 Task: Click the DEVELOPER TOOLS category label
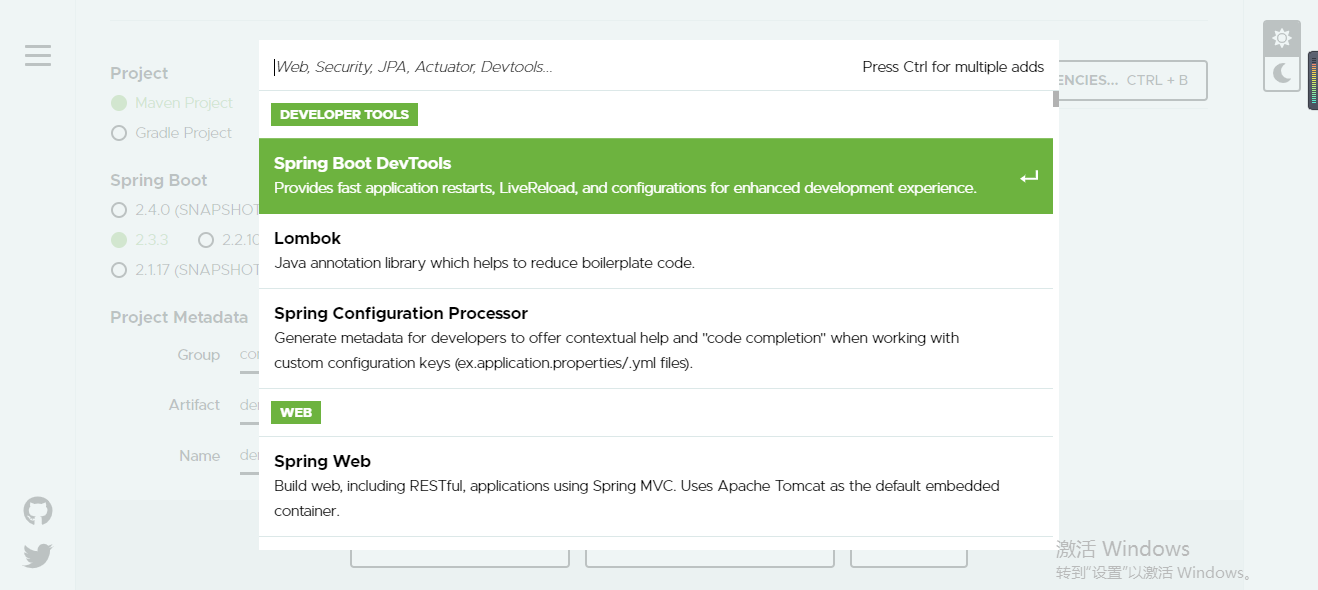tap(344, 115)
